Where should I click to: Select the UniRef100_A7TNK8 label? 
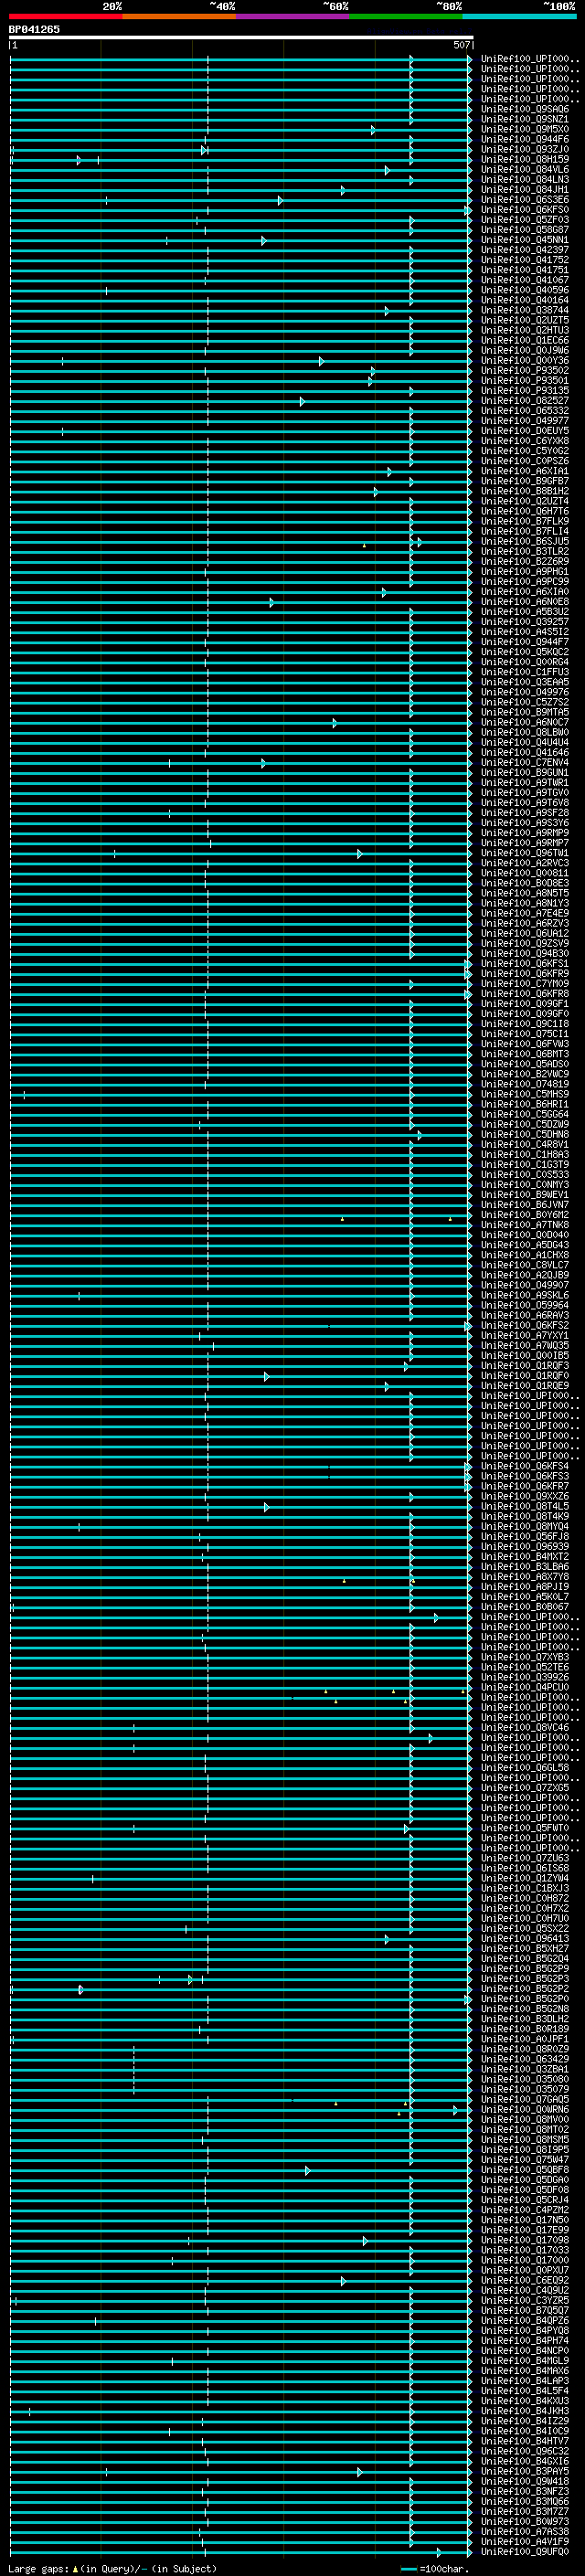pyautogui.click(x=524, y=1224)
